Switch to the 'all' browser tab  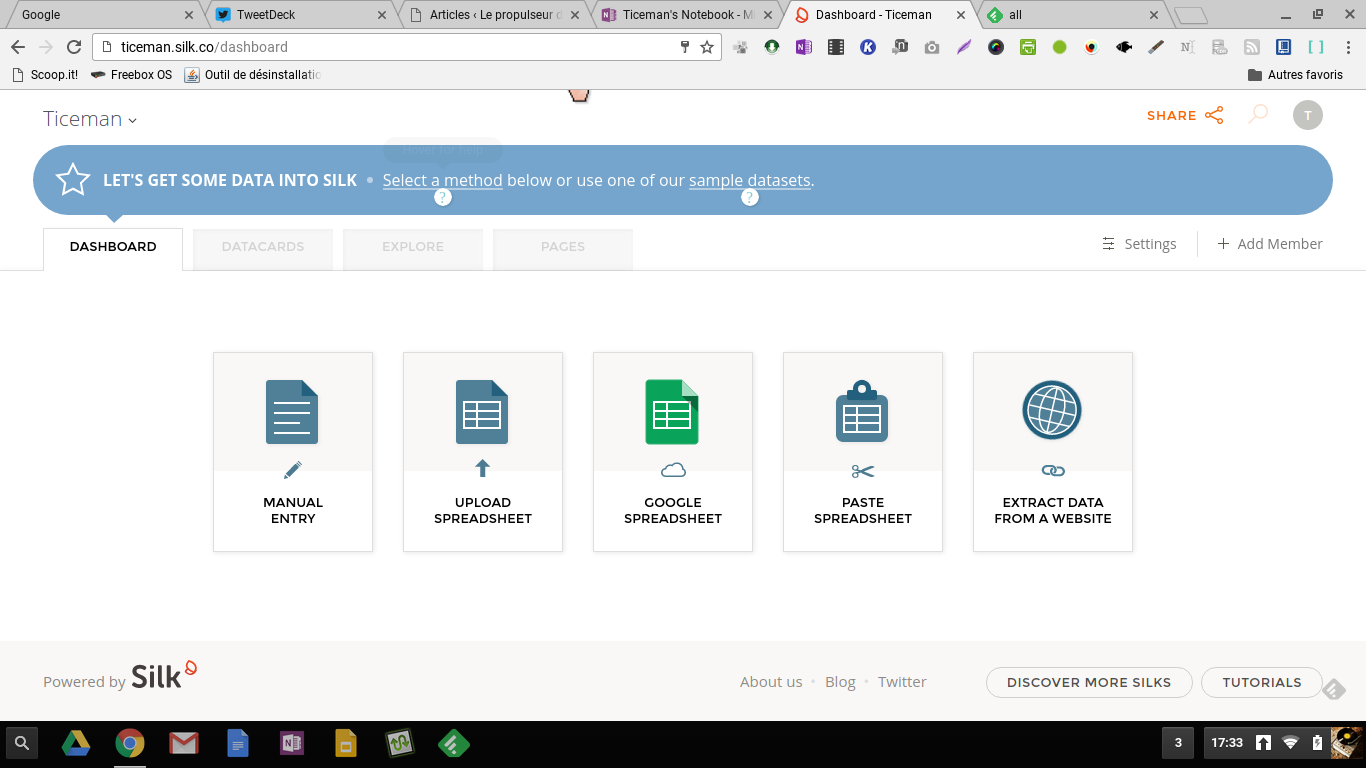1072,15
